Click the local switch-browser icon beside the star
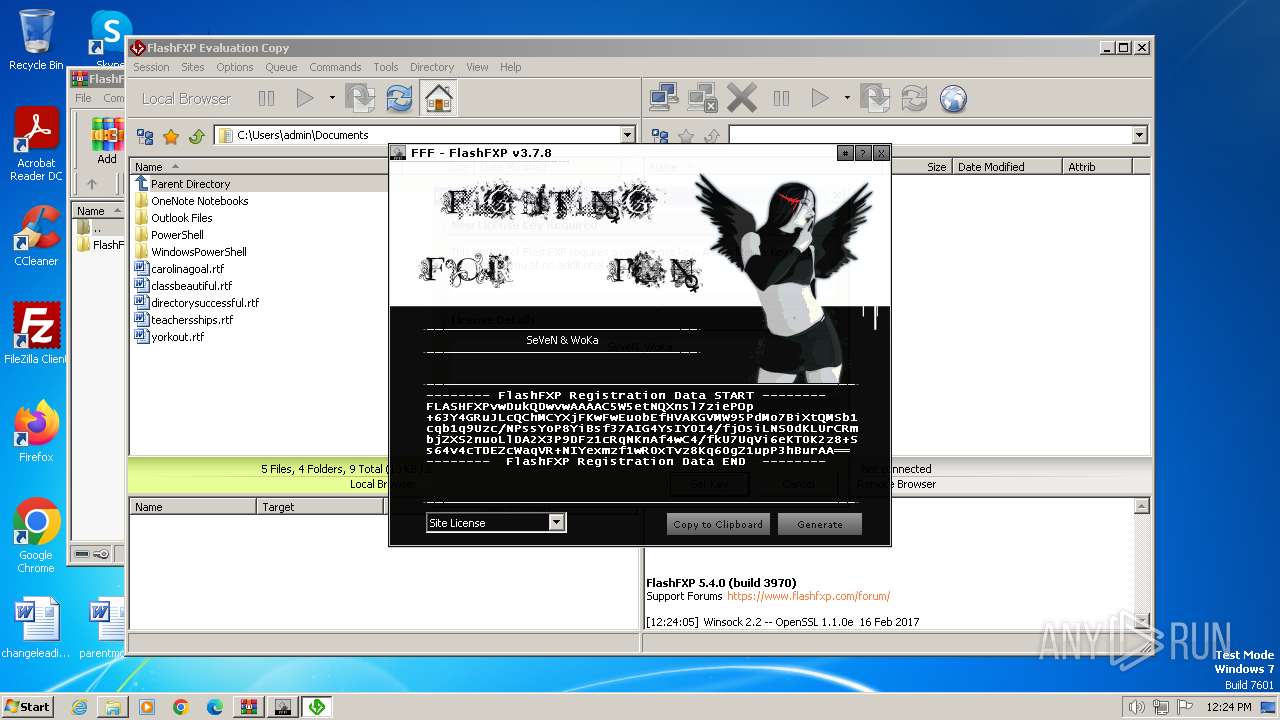Image resolution: width=1280 pixels, height=720 pixels. 145,136
